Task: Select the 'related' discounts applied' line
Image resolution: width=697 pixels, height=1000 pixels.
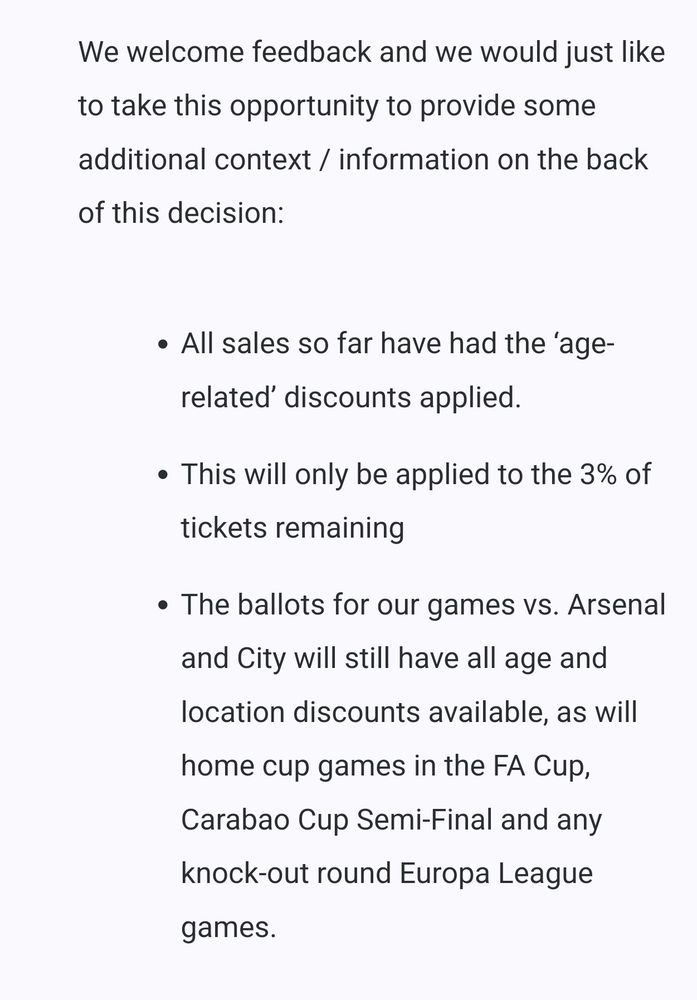Action: point(351,397)
